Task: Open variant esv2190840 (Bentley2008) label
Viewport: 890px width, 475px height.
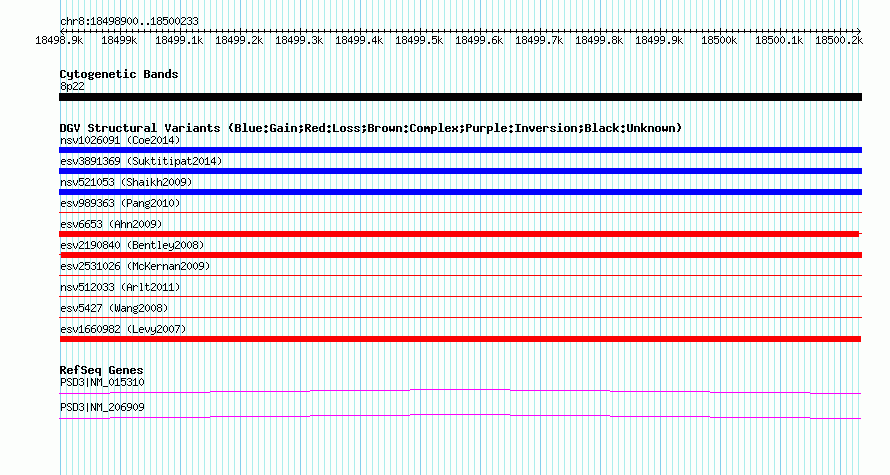Action: pyautogui.click(x=132, y=245)
